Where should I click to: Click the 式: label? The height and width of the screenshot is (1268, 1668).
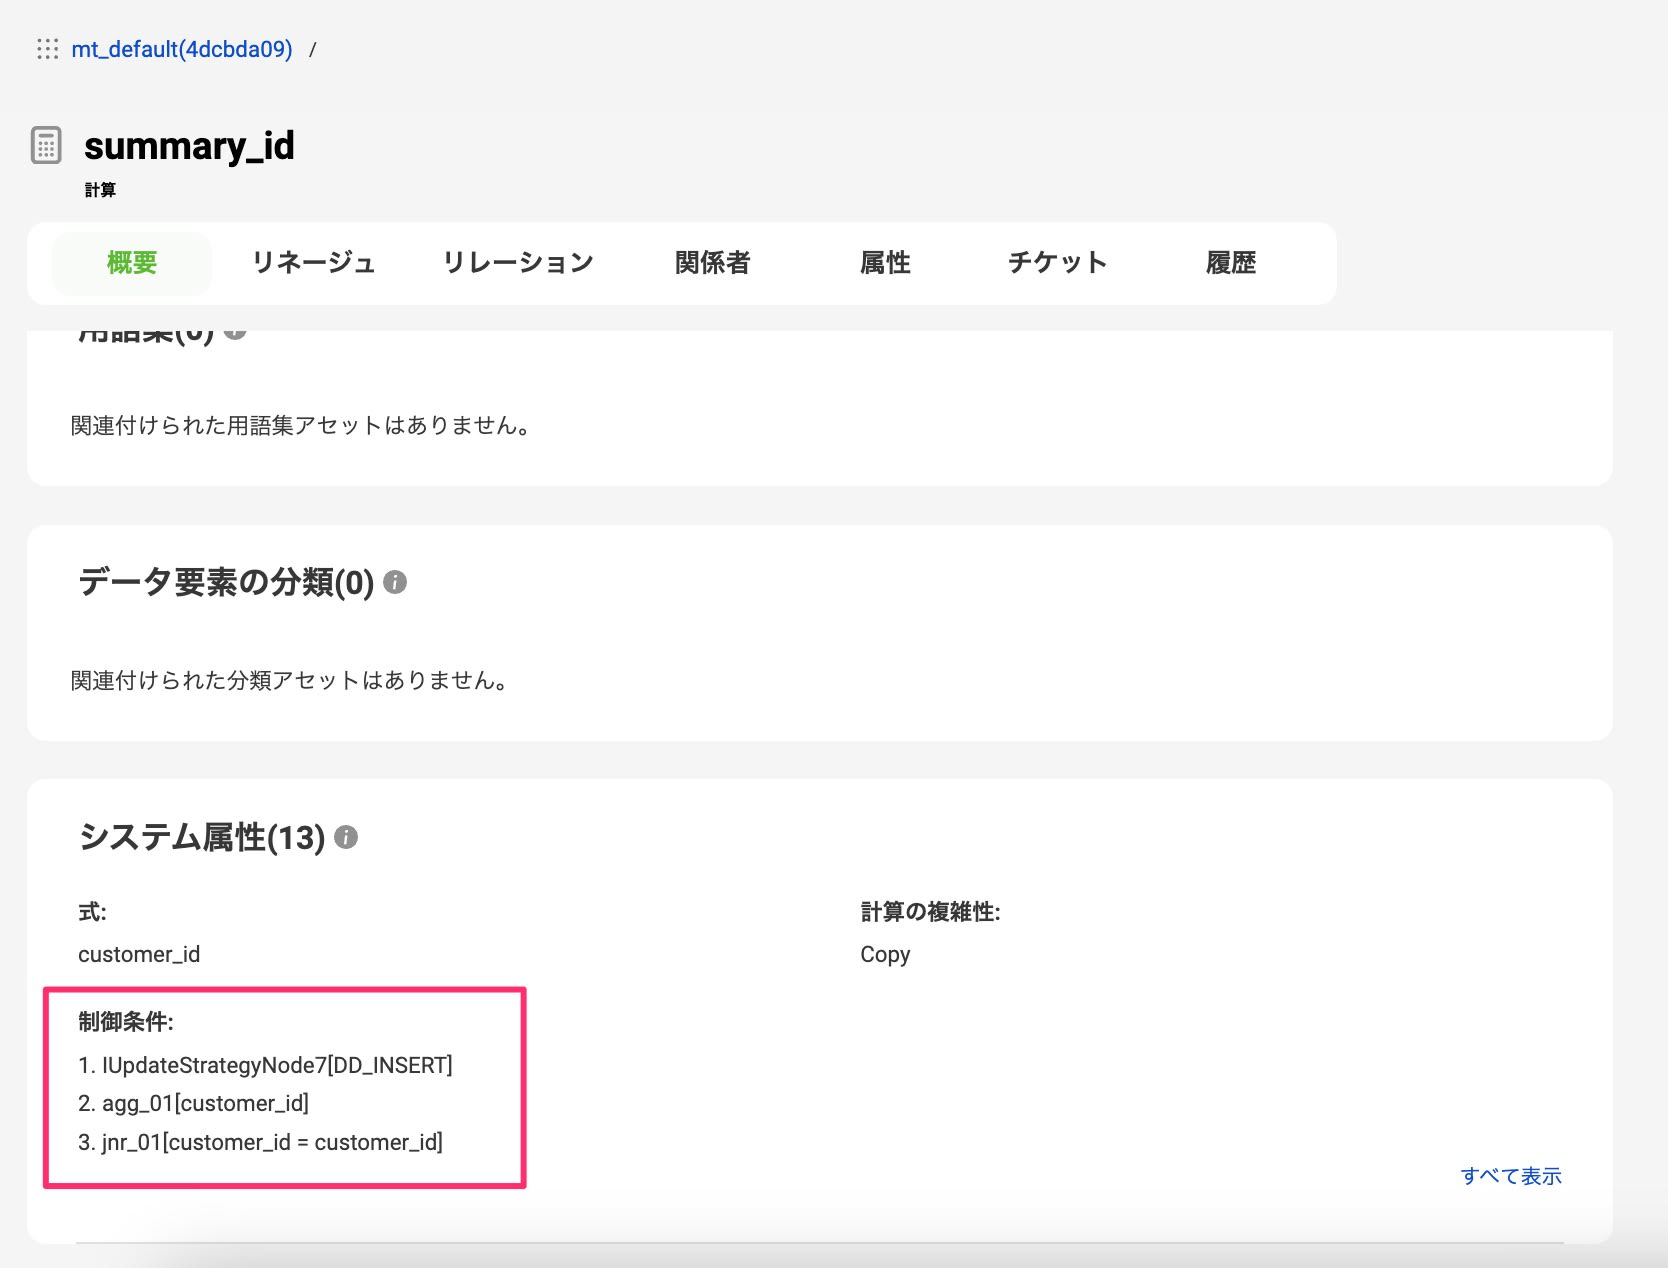[92, 912]
